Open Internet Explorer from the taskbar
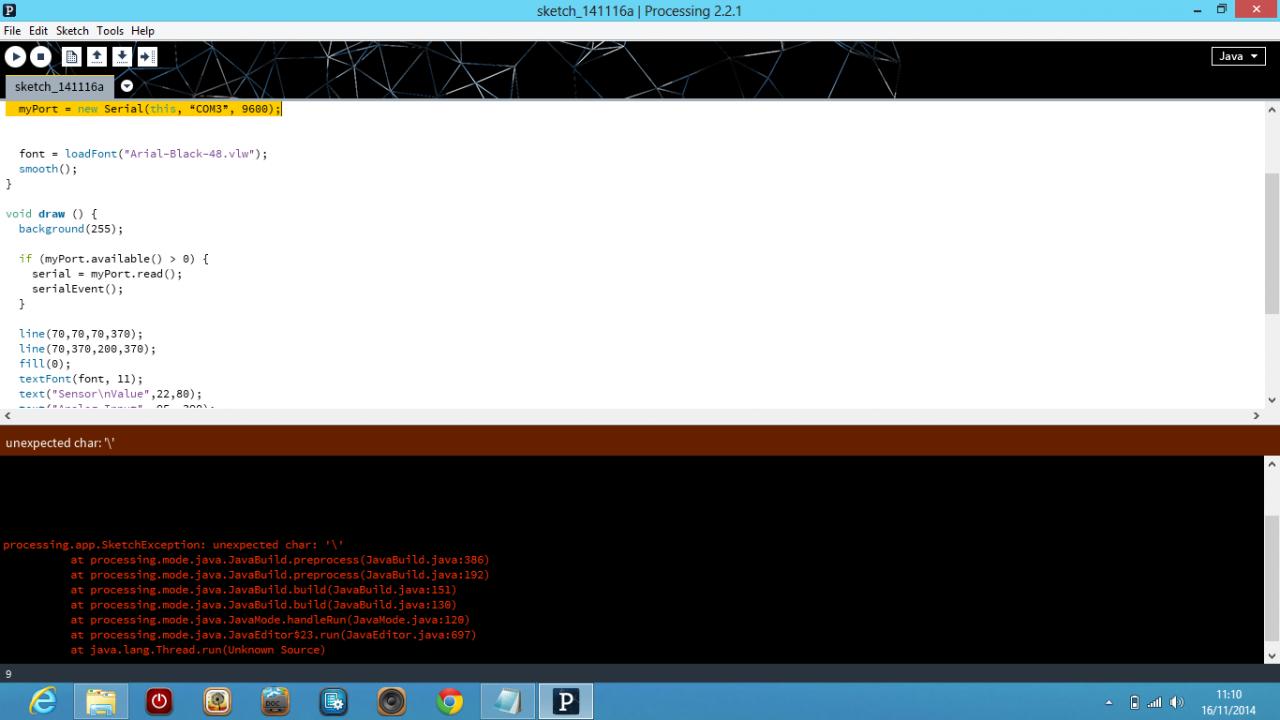 [x=43, y=702]
